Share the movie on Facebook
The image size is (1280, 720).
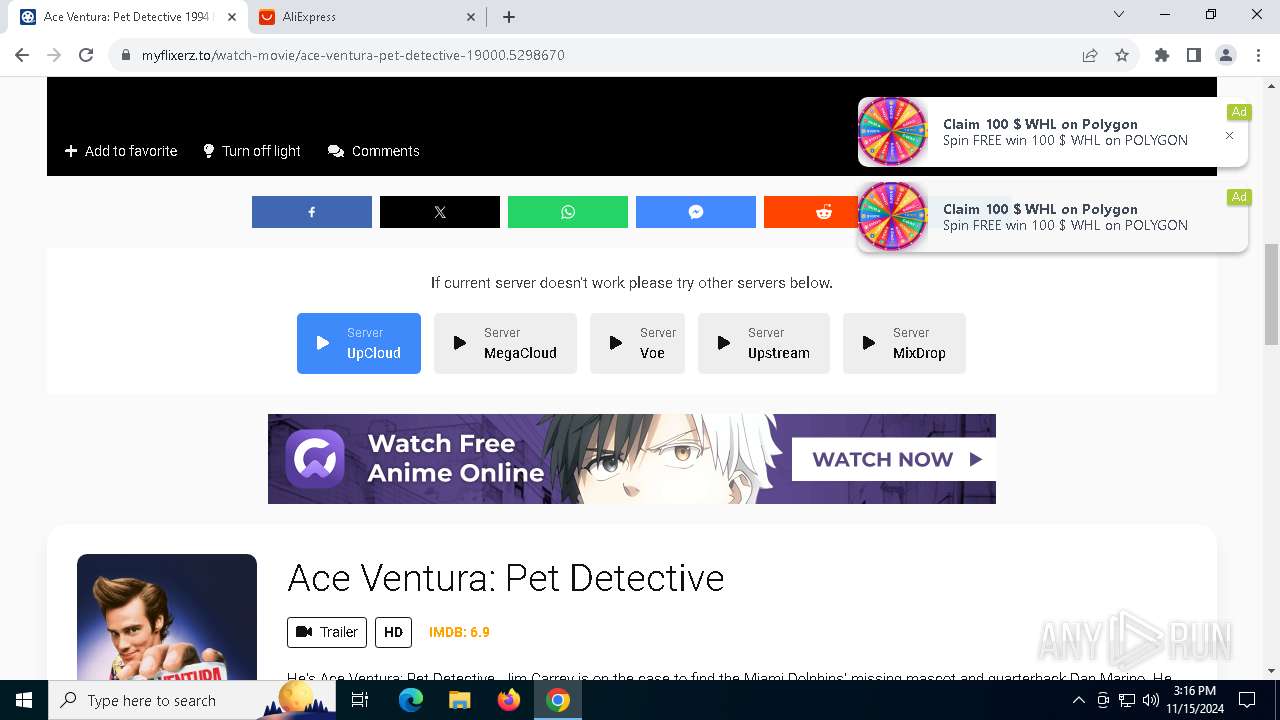click(x=312, y=212)
